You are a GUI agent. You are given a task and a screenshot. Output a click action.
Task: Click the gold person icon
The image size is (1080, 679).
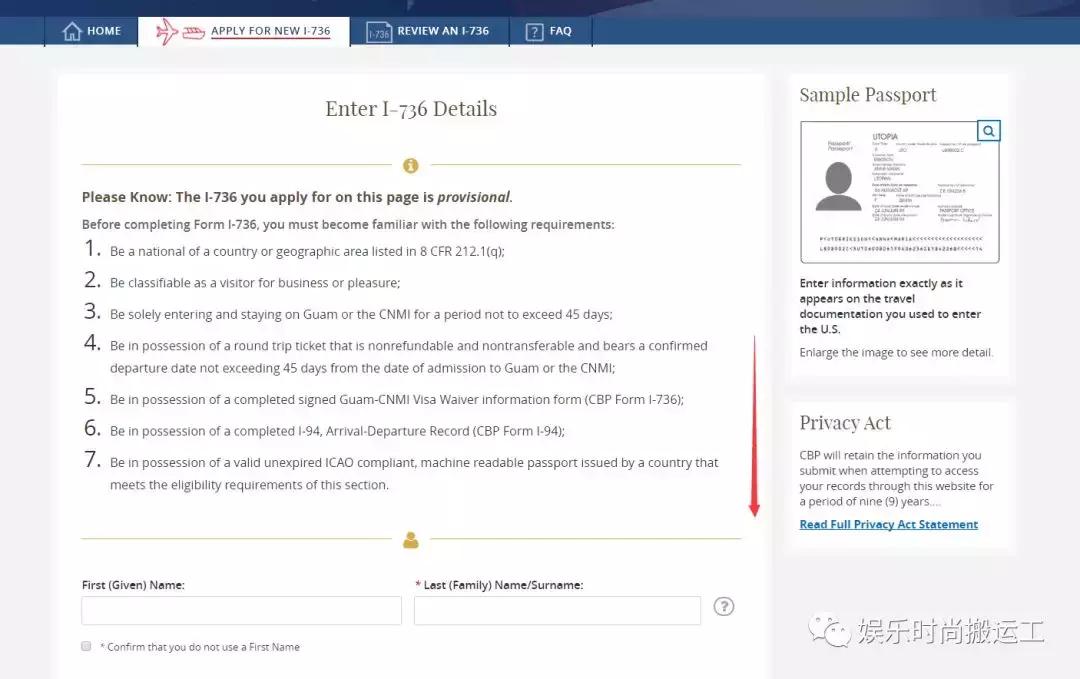click(x=411, y=540)
